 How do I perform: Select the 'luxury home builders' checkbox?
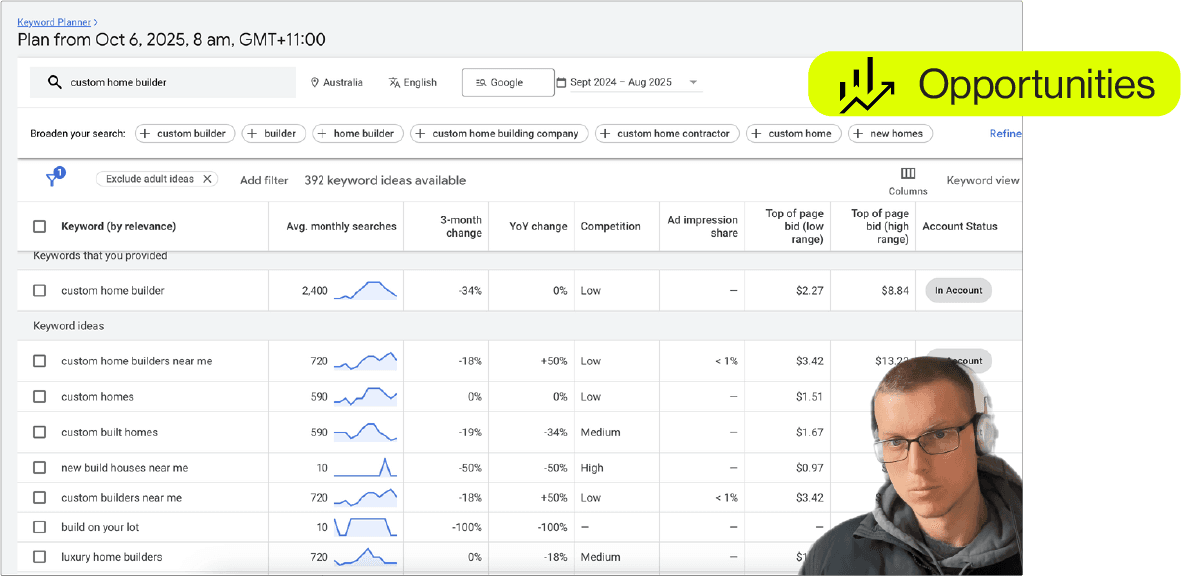pos(40,557)
